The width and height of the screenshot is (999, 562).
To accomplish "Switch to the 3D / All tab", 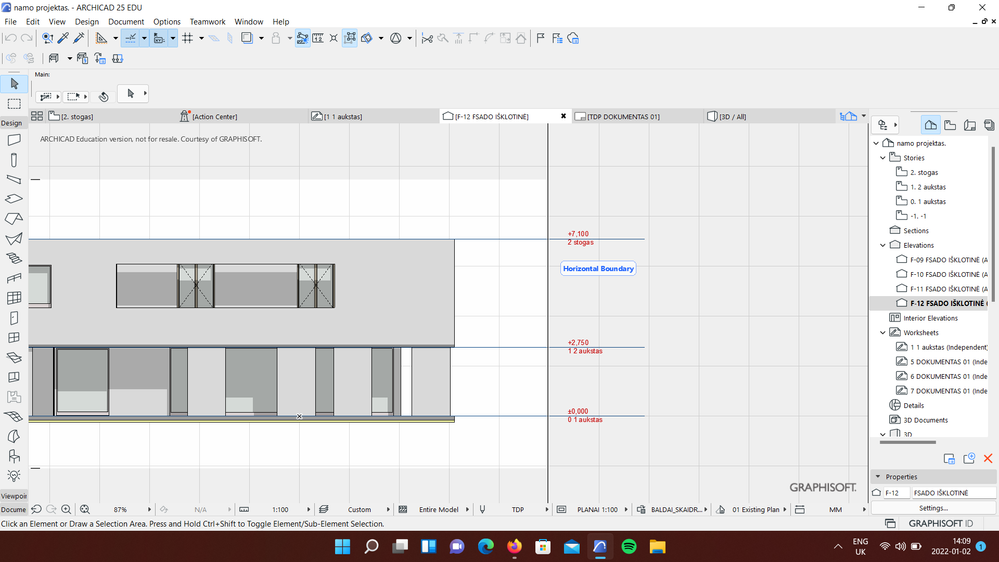I will [733, 116].
